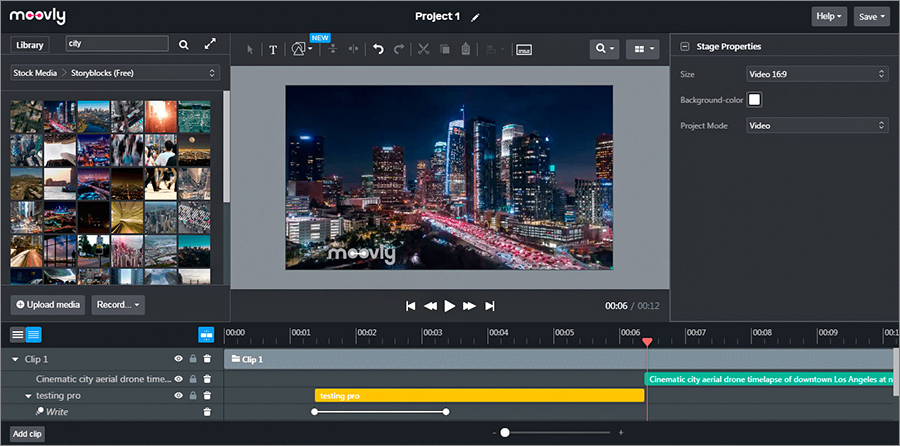Expand the library panel with arrows icon
Image resolution: width=900 pixels, height=446 pixels.
(211, 44)
